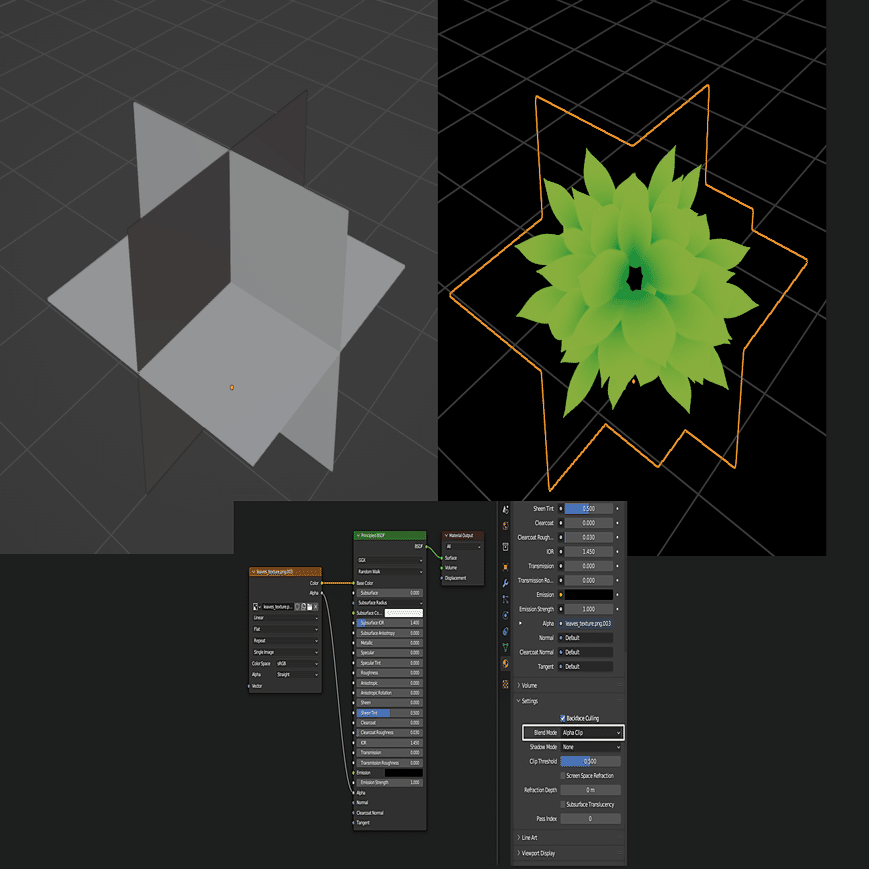The width and height of the screenshot is (869, 869).
Task: Click the open image folder icon in texture node
Action: point(309,607)
